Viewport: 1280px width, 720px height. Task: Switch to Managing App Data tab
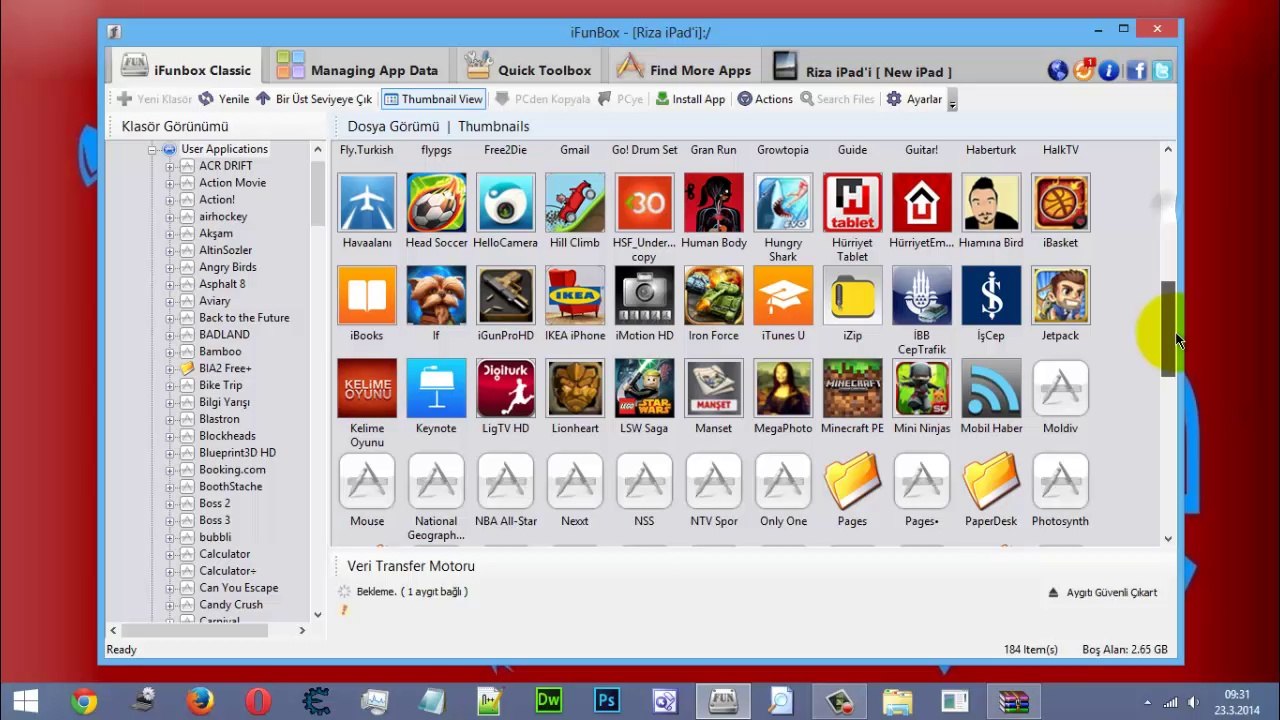click(x=357, y=69)
